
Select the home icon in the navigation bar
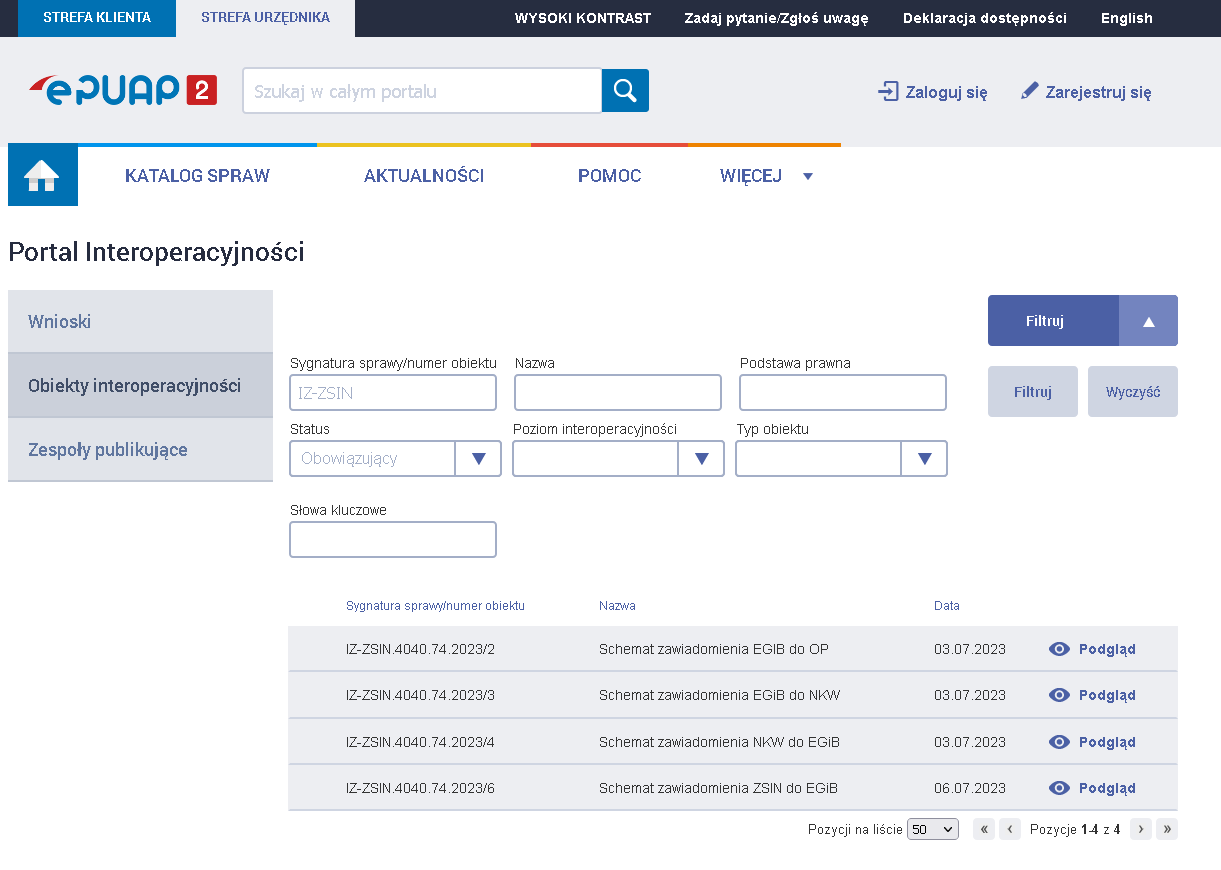tap(42, 174)
